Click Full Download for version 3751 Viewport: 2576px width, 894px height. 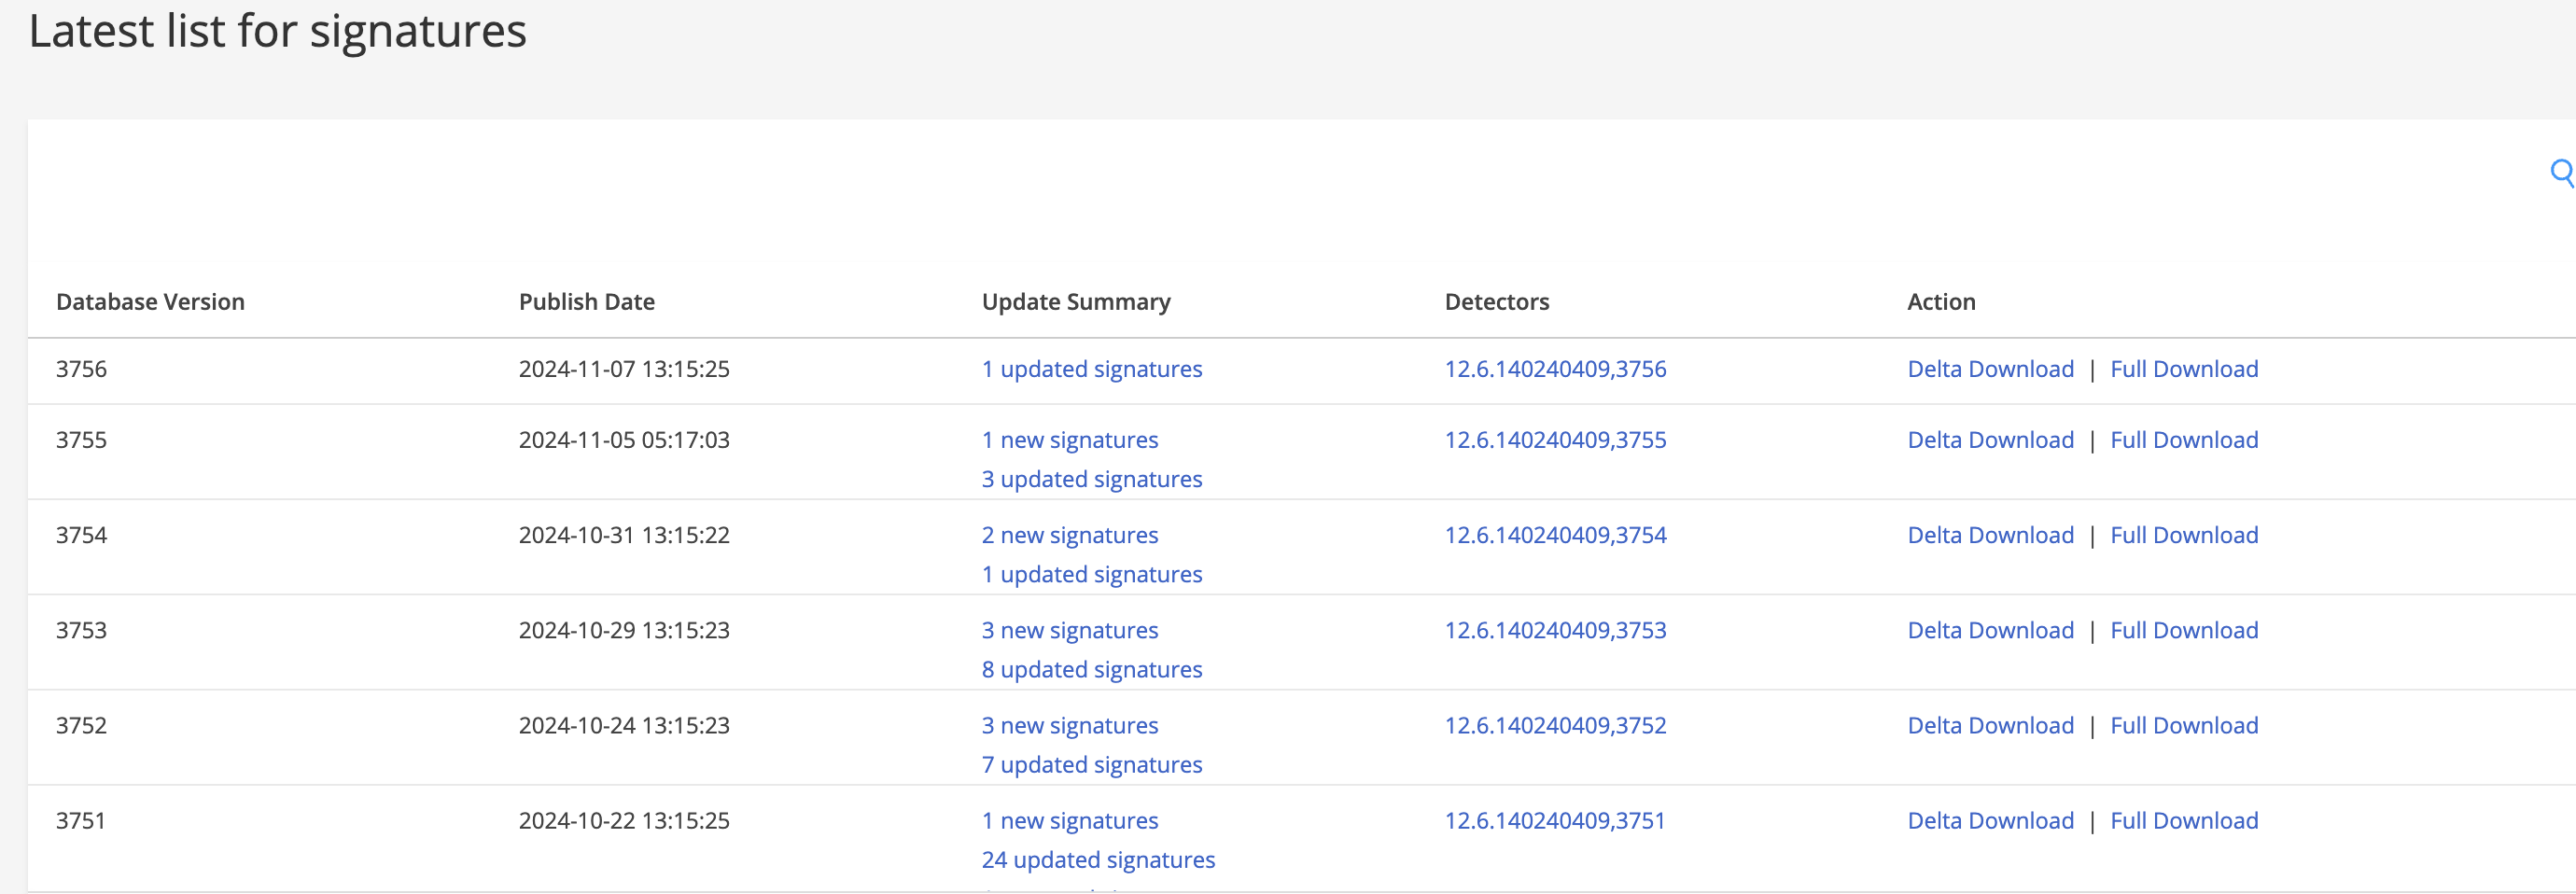coord(2185,820)
